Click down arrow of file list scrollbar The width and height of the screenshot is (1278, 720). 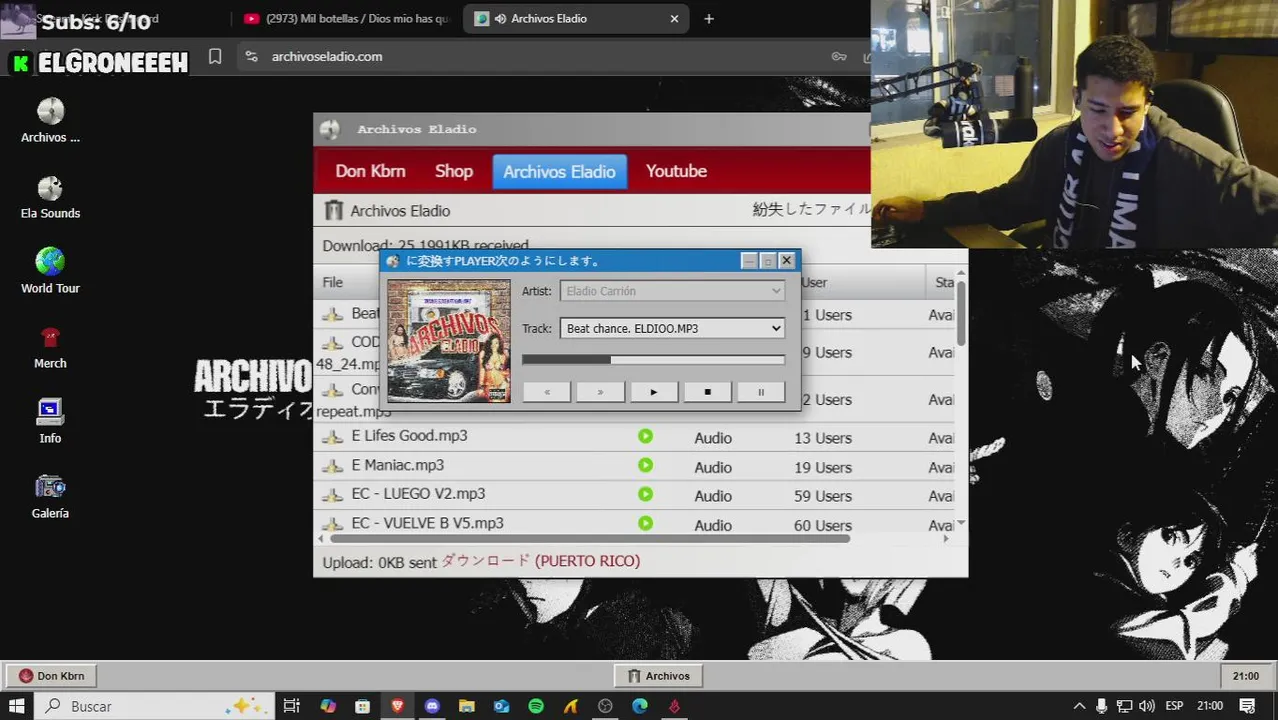[961, 523]
